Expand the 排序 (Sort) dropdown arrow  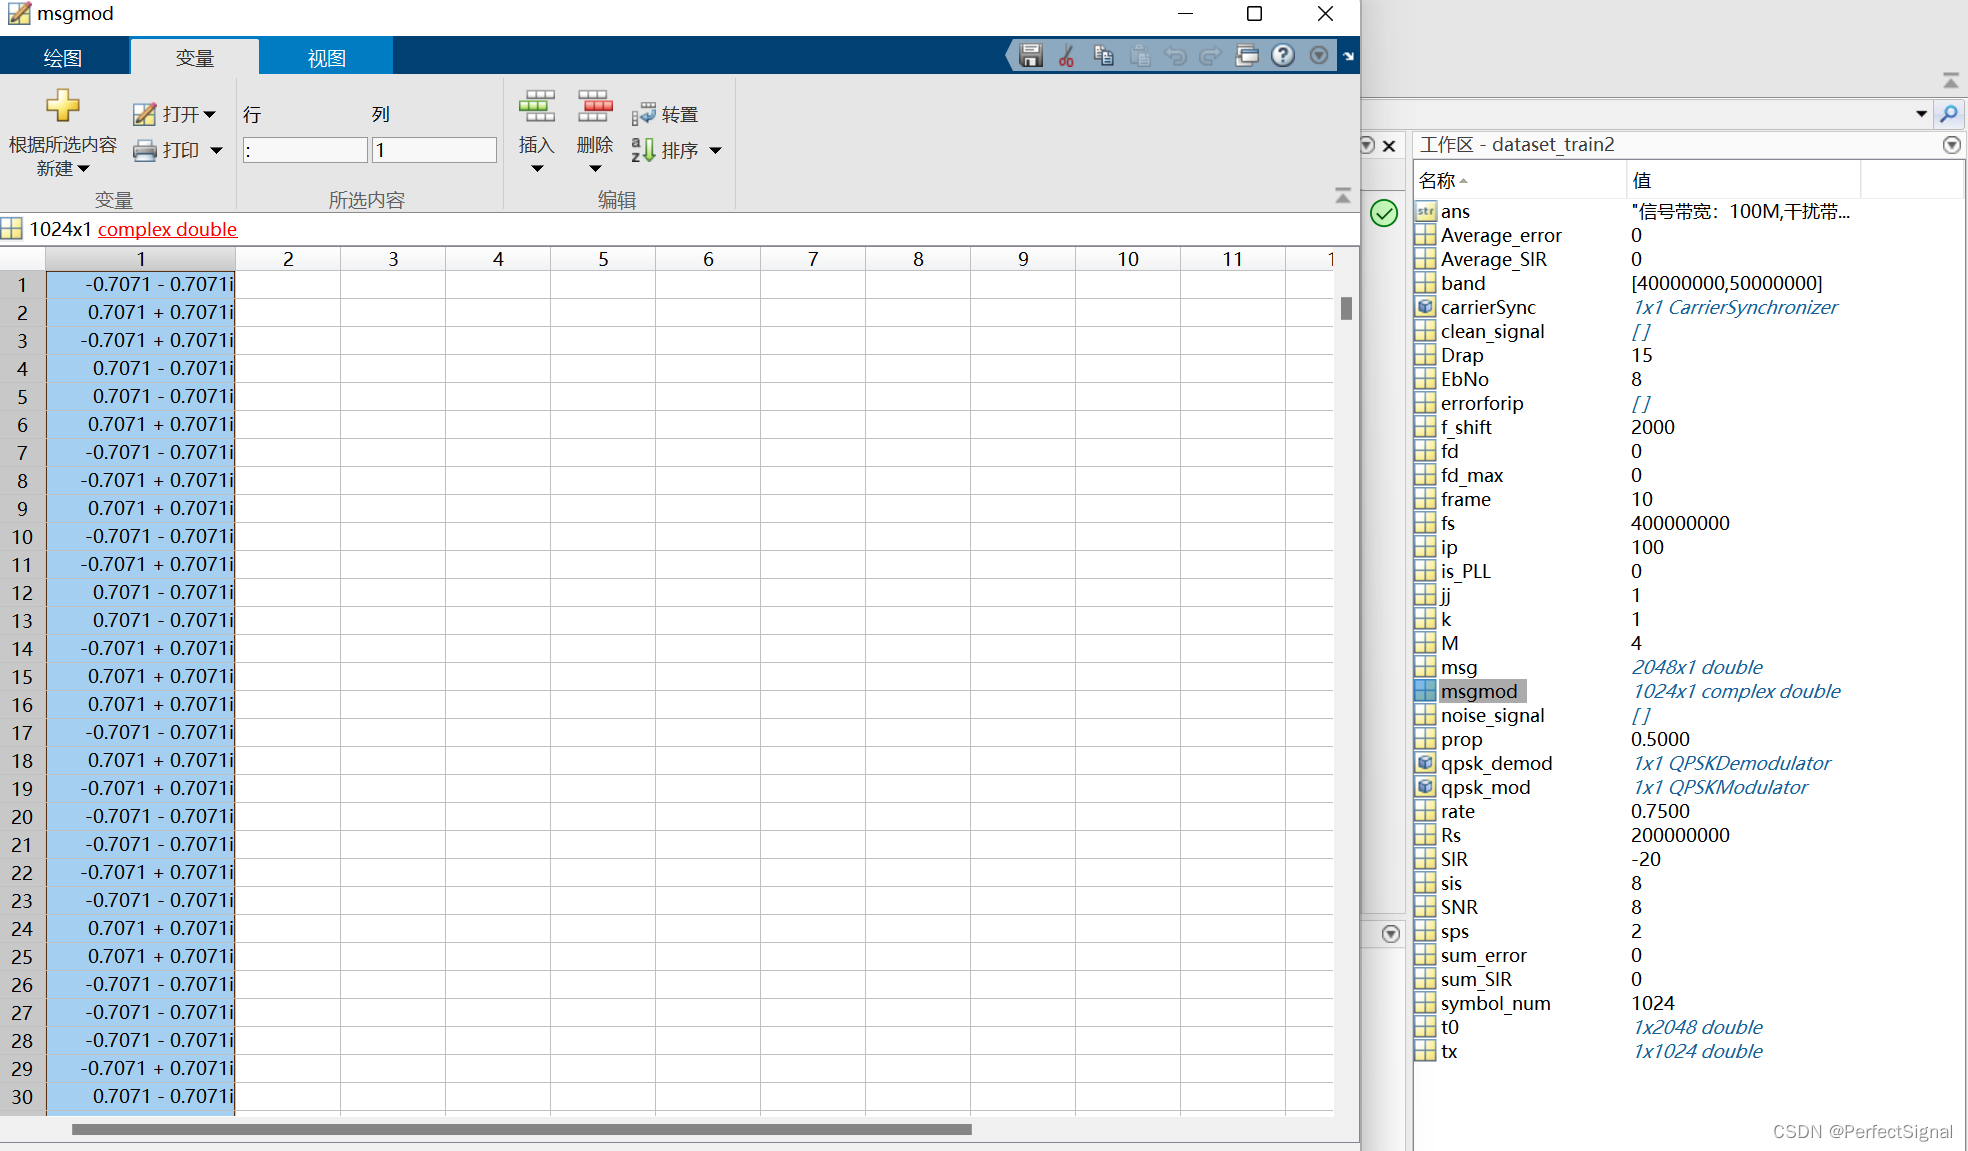click(x=716, y=151)
